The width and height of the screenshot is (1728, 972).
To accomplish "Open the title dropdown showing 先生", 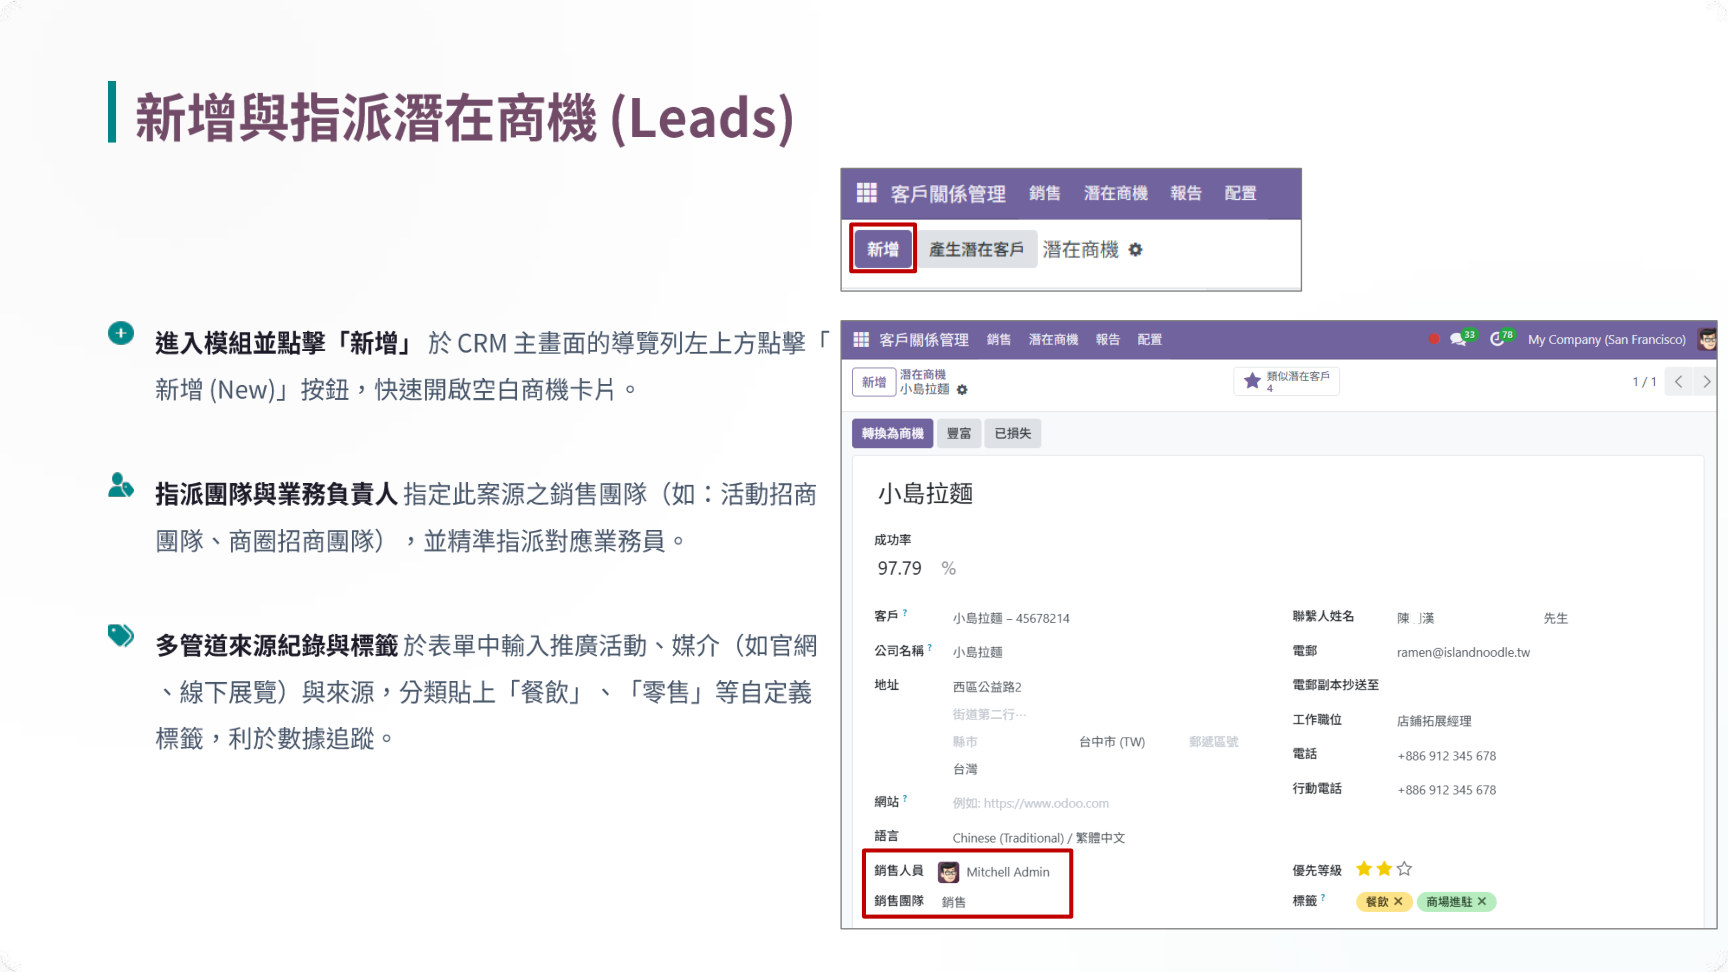I will pyautogui.click(x=1555, y=618).
